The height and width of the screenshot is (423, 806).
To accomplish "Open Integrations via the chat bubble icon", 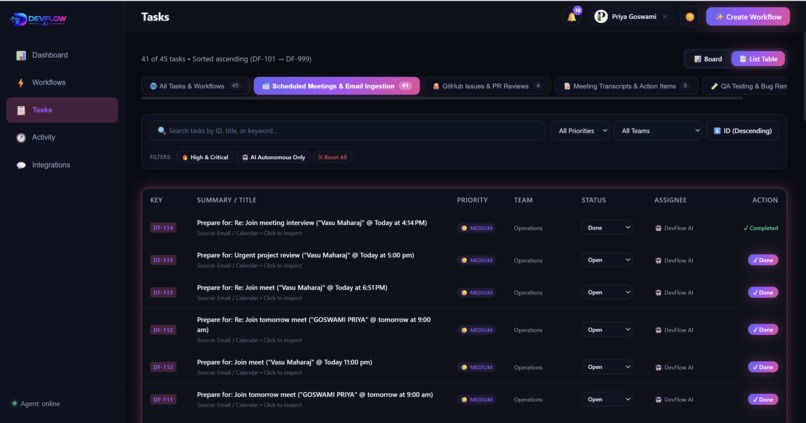I will tap(21, 165).
